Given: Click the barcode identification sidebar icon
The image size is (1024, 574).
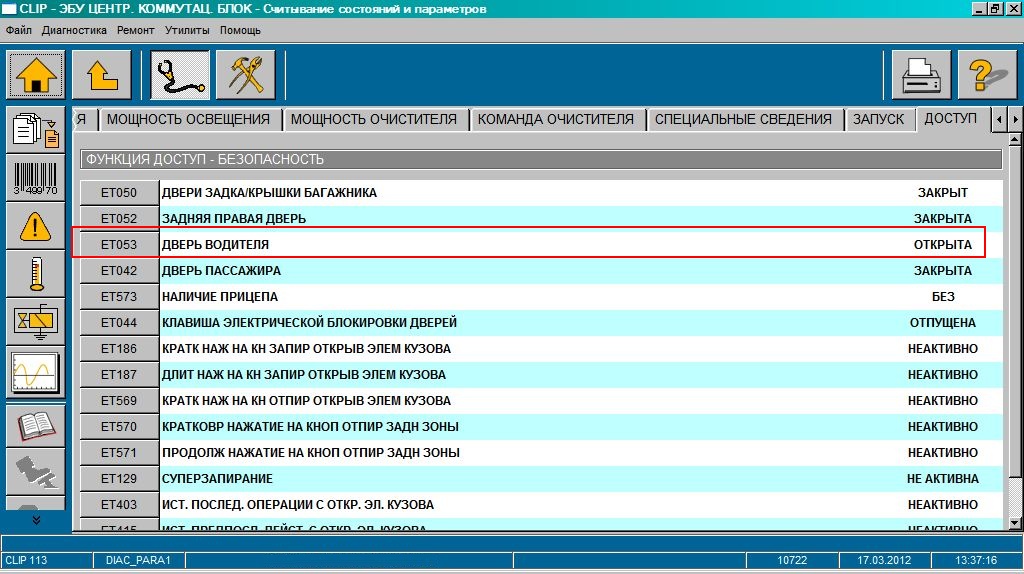Looking at the screenshot, I should [x=36, y=178].
